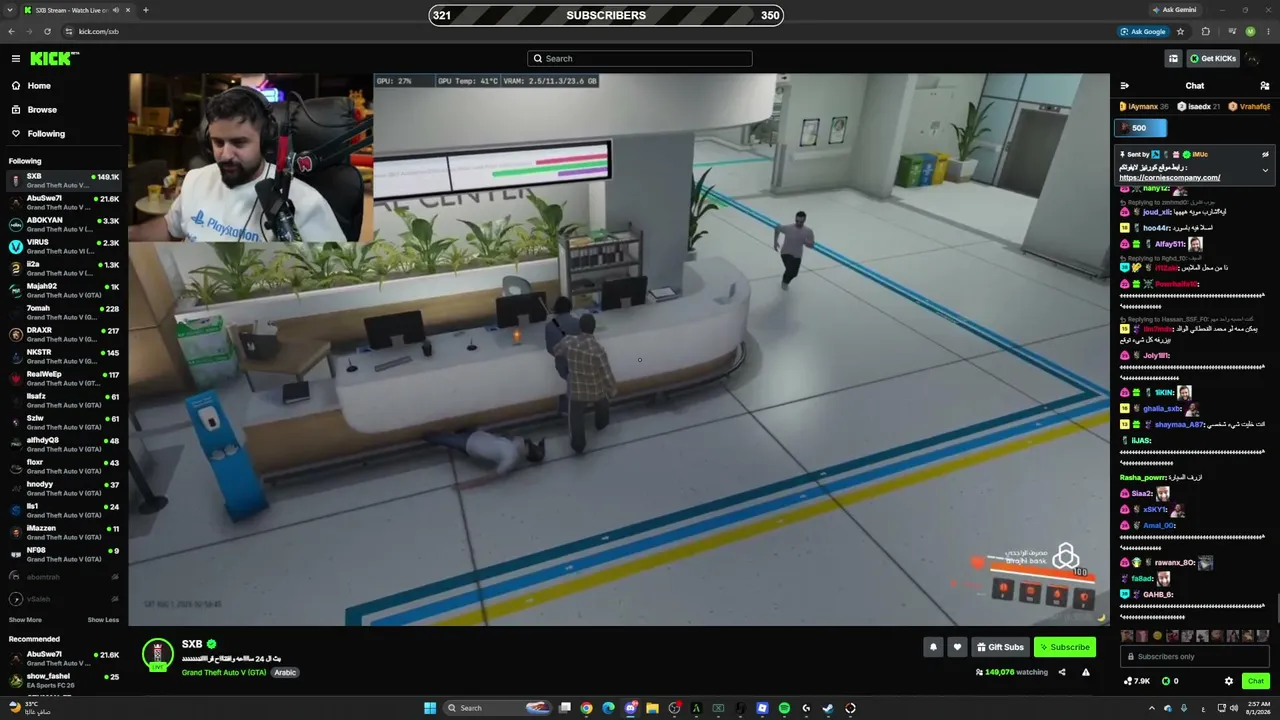Open a new browser tab
The height and width of the screenshot is (720, 1280).
tap(146, 10)
